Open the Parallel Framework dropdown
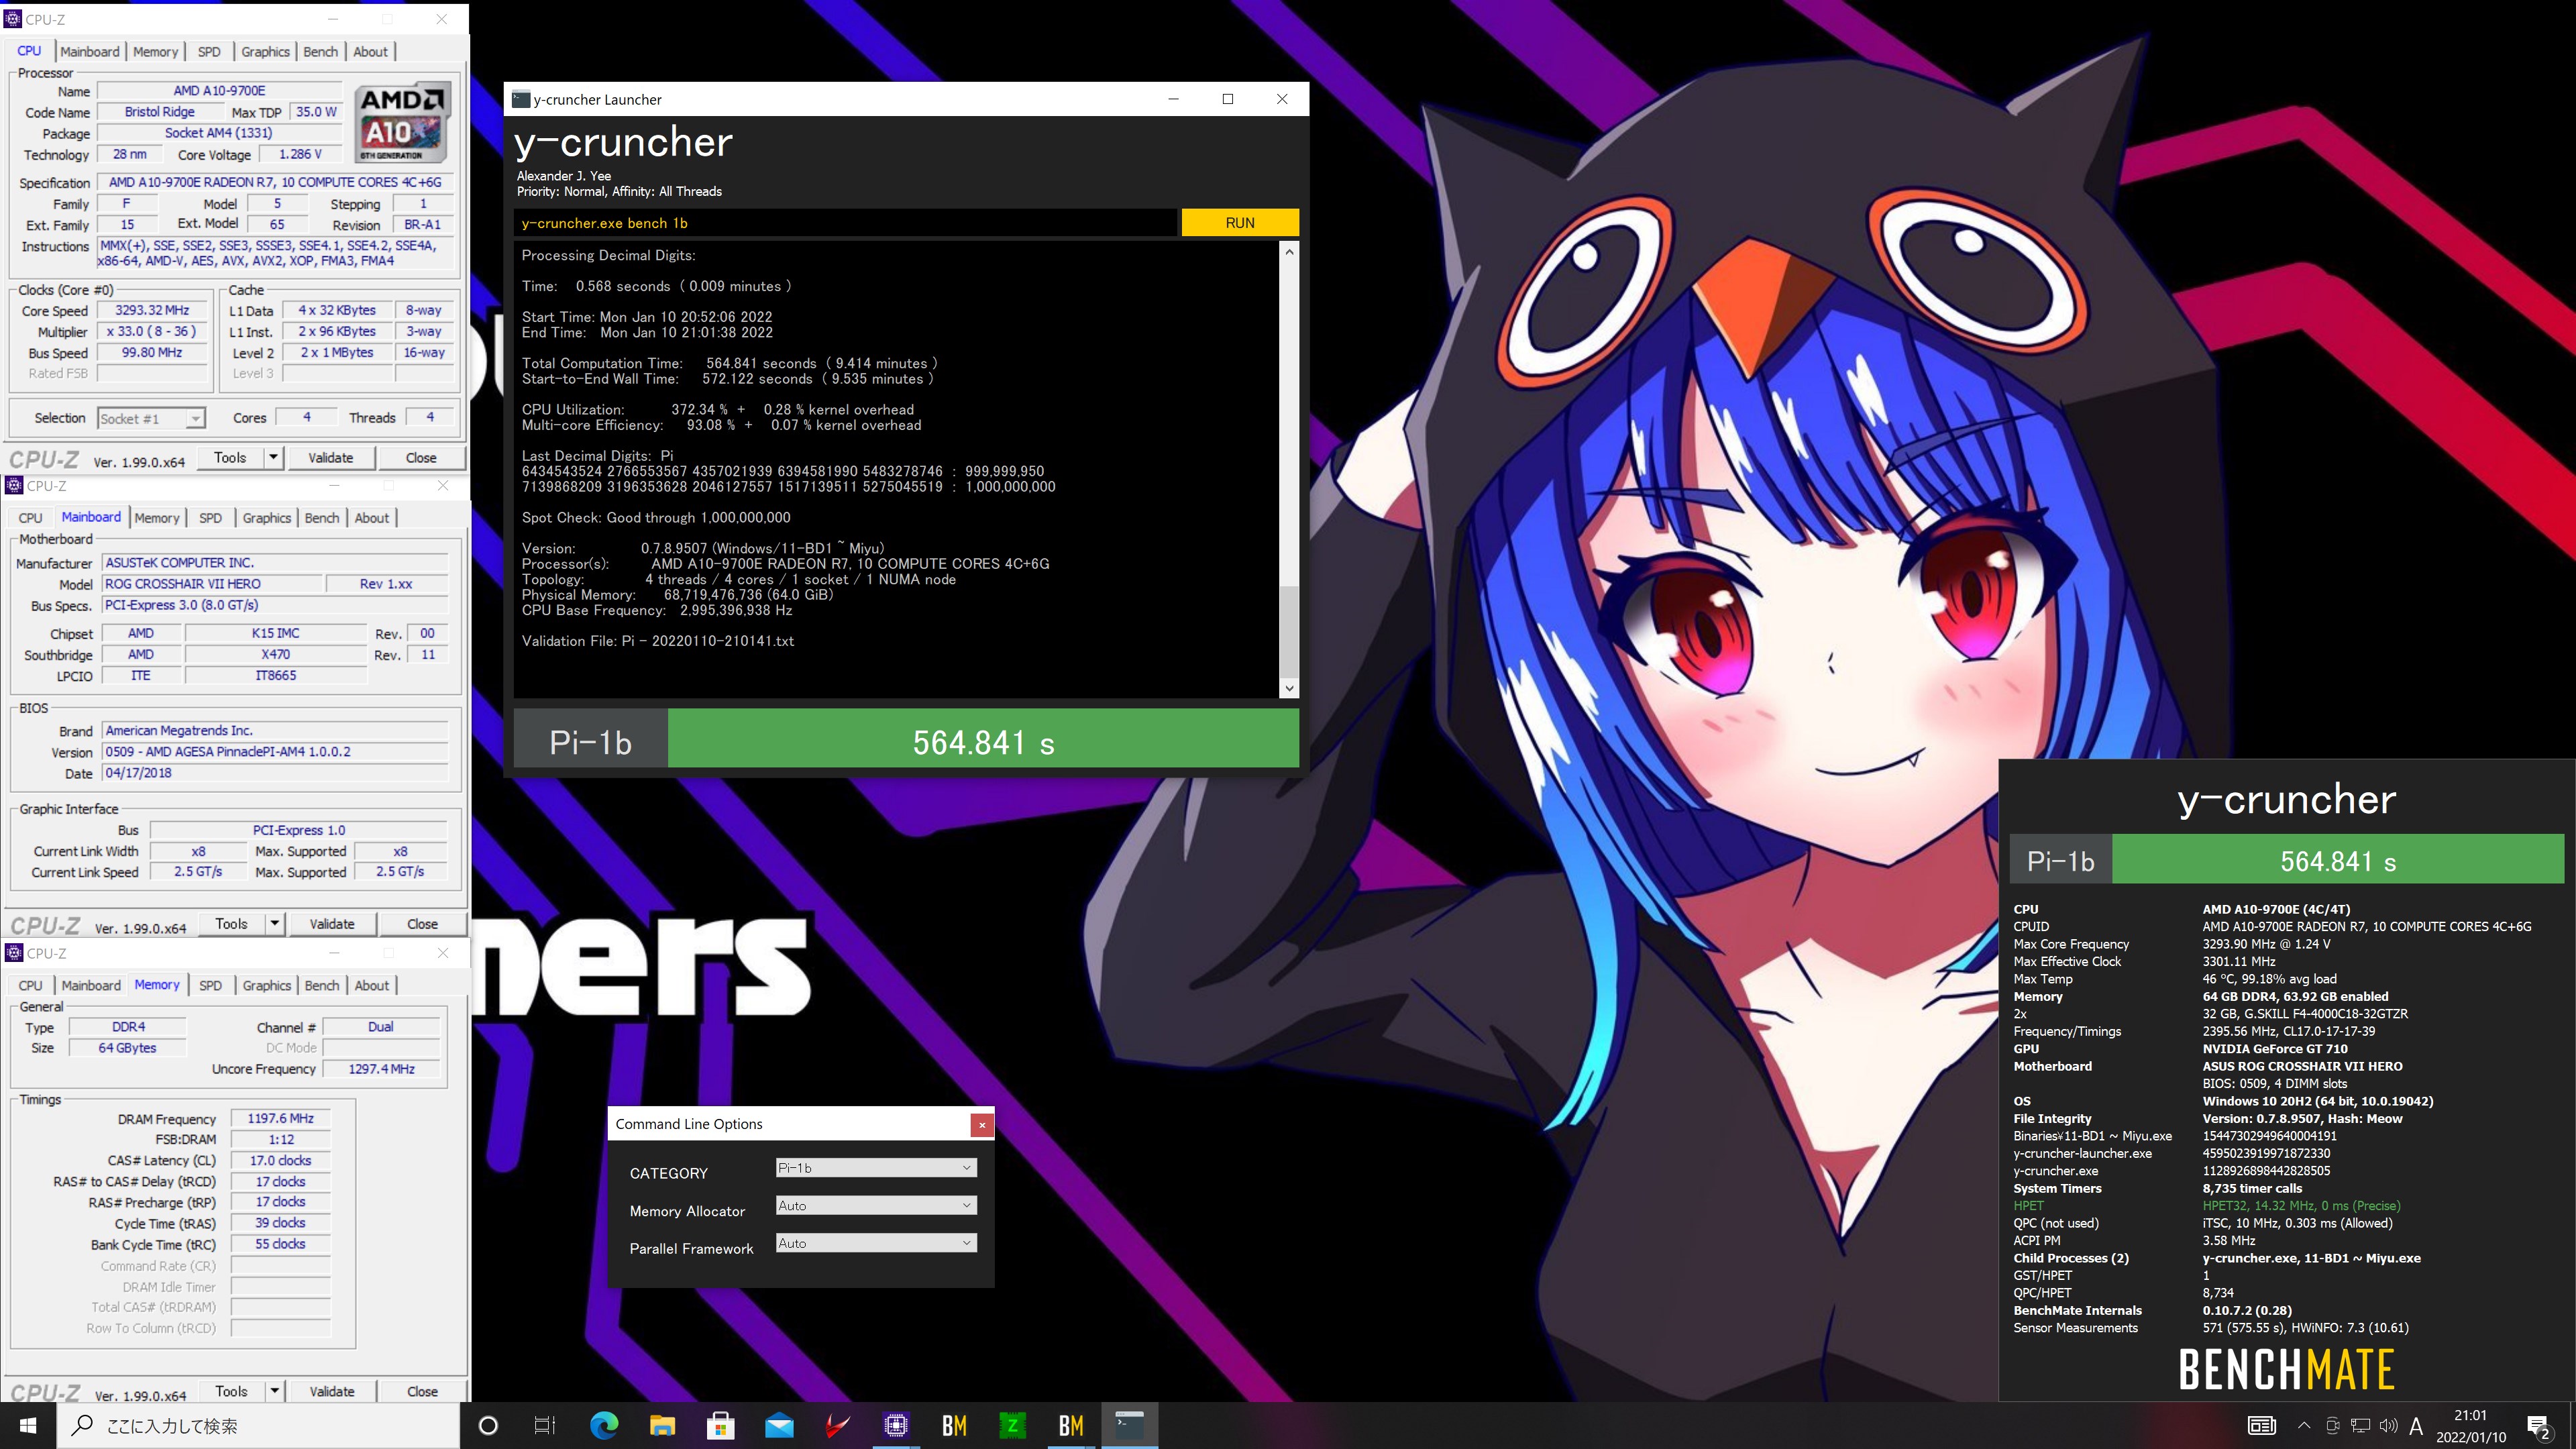2576x1449 pixels. coord(876,1244)
